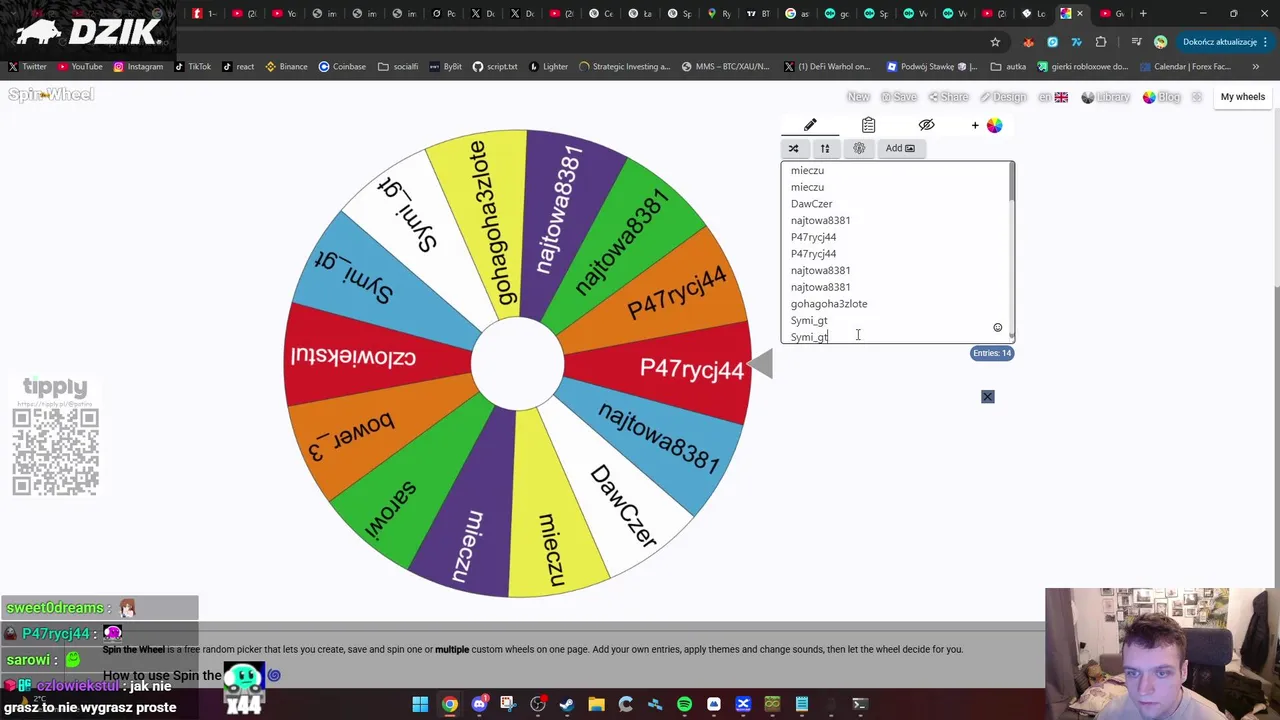The image size is (1280, 720).
Task: Open the media control playlist icon
Action: 1136,42
